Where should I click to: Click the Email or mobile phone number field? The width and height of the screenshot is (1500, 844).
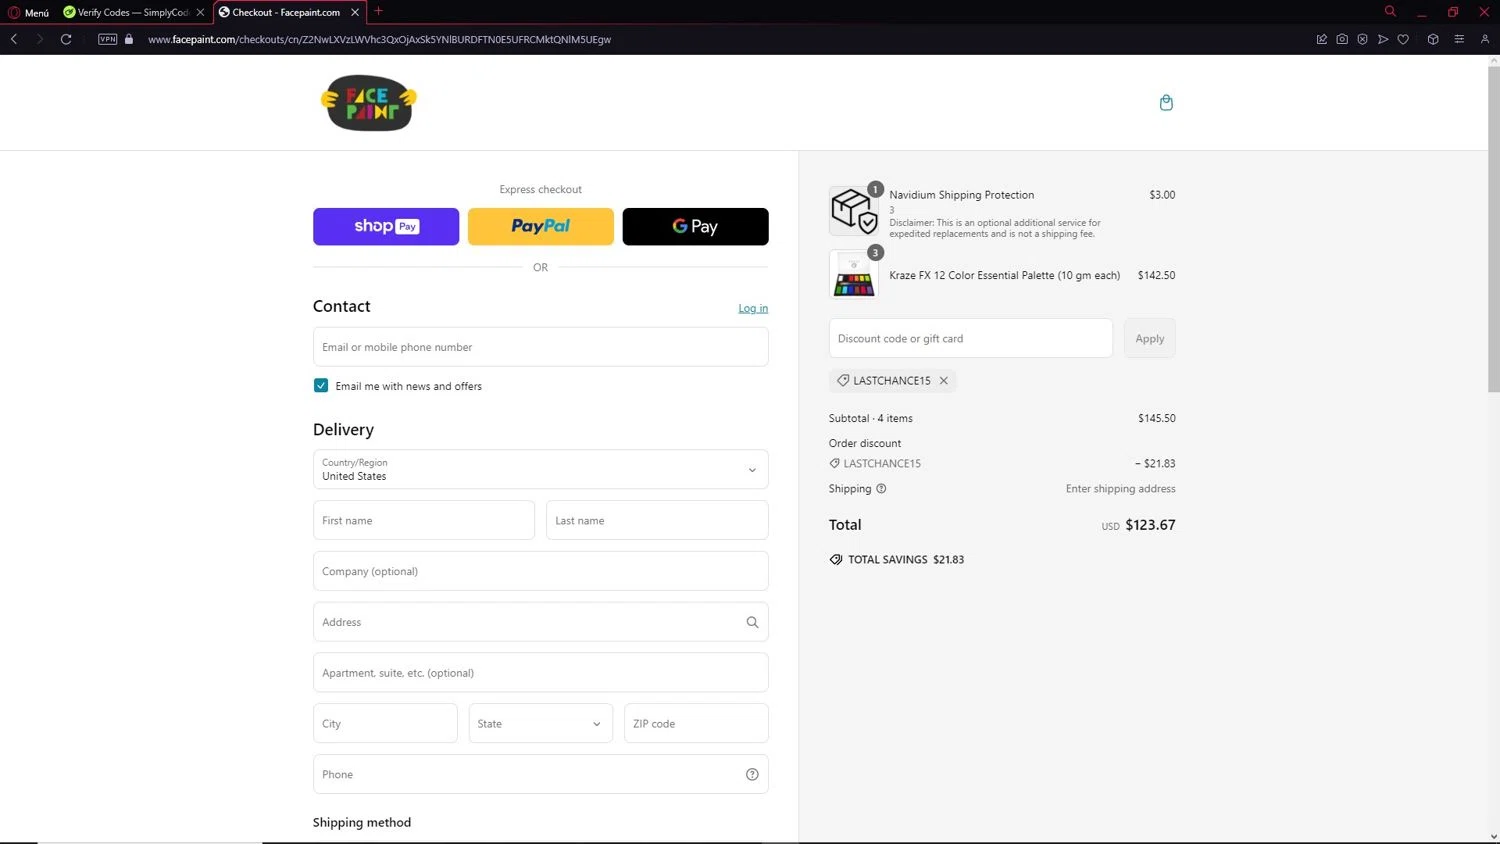click(x=541, y=347)
